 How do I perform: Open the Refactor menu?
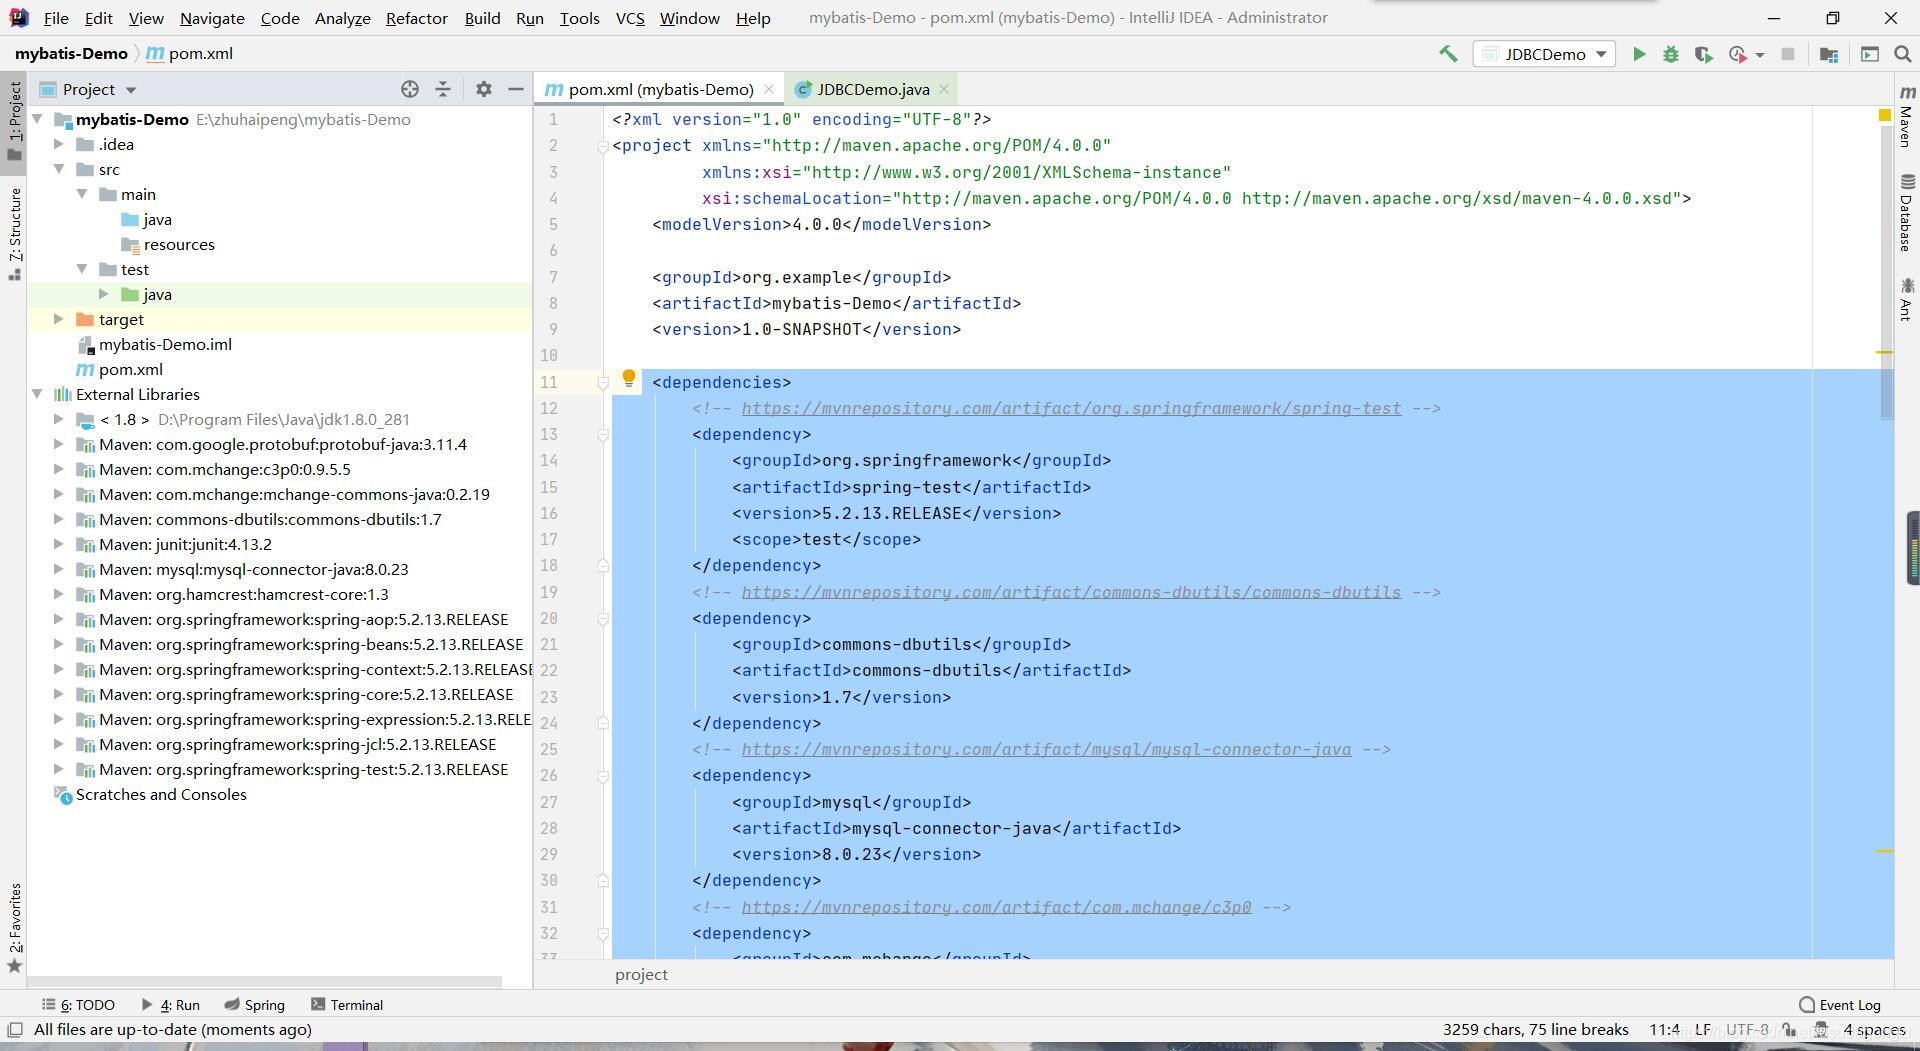coord(416,18)
